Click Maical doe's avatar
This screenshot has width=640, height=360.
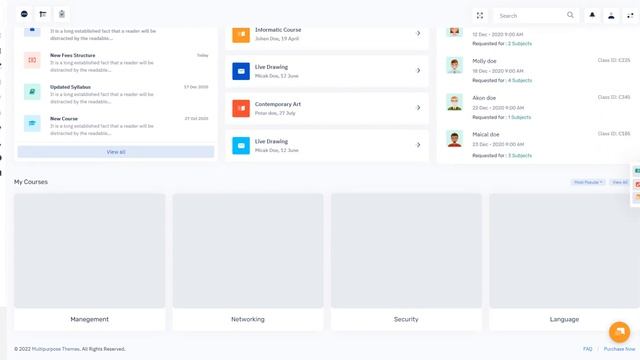tap(454, 139)
